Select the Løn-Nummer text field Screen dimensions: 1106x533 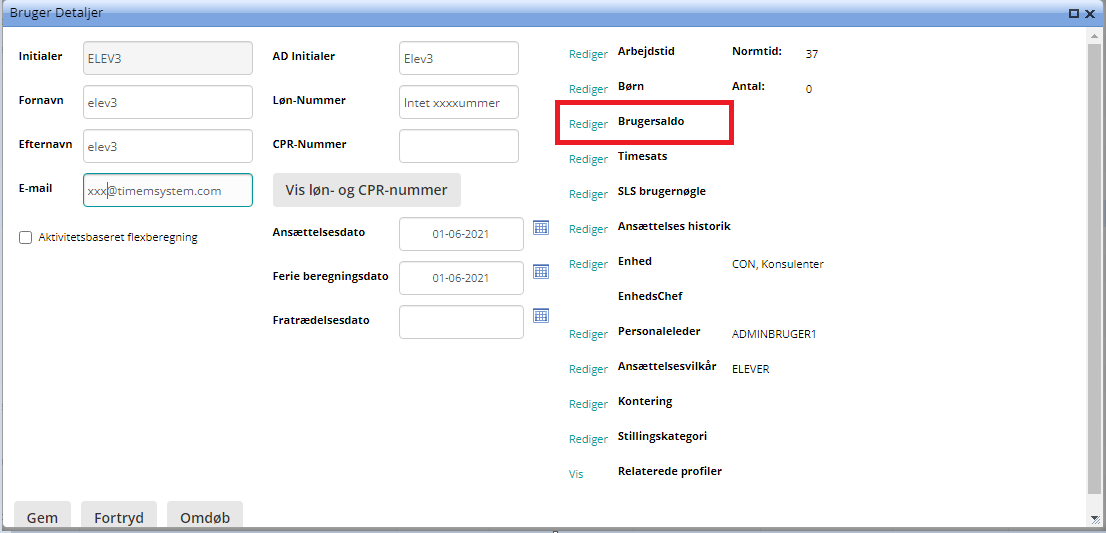point(458,102)
